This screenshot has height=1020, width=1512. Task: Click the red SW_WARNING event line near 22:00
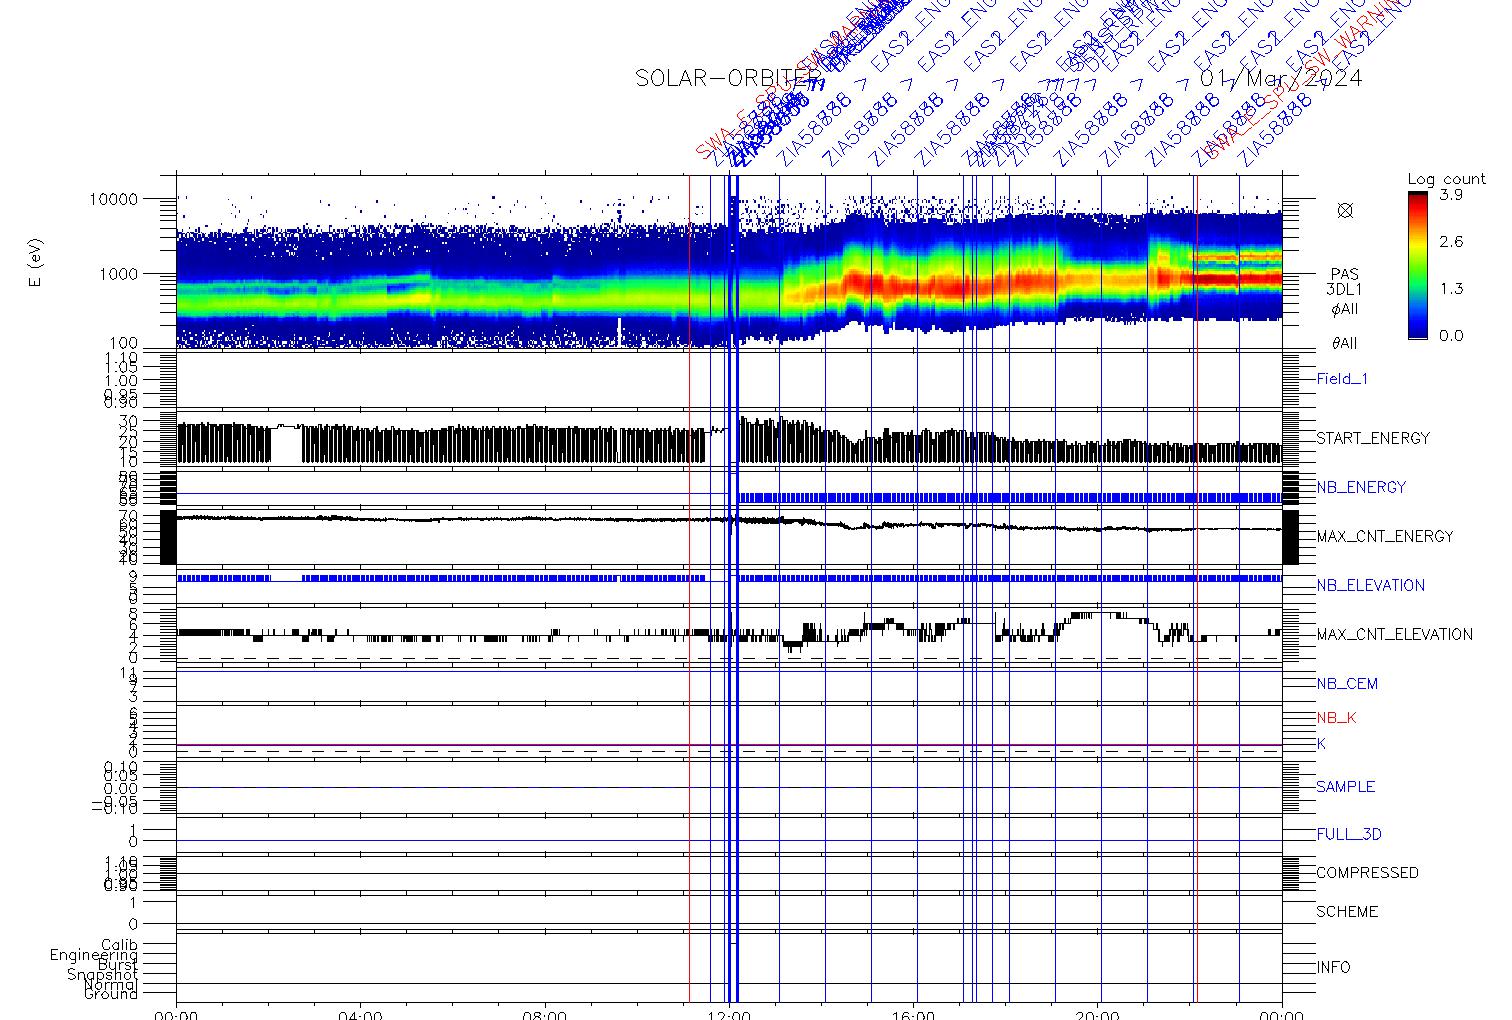(1195, 588)
